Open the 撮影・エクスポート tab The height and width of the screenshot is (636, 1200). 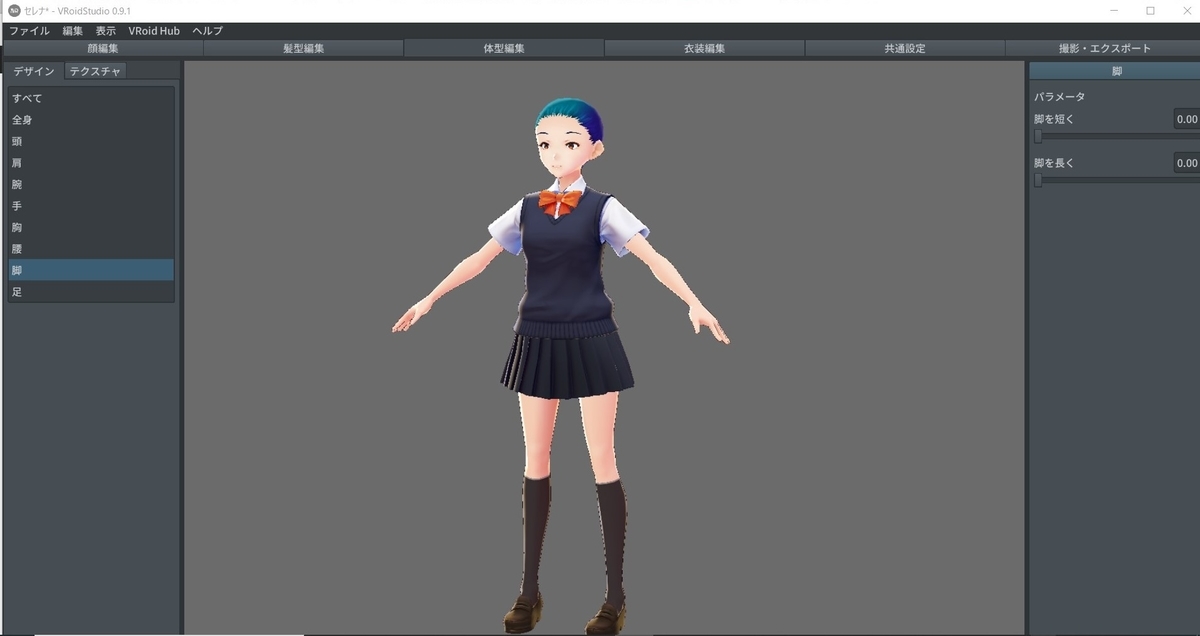(1105, 47)
